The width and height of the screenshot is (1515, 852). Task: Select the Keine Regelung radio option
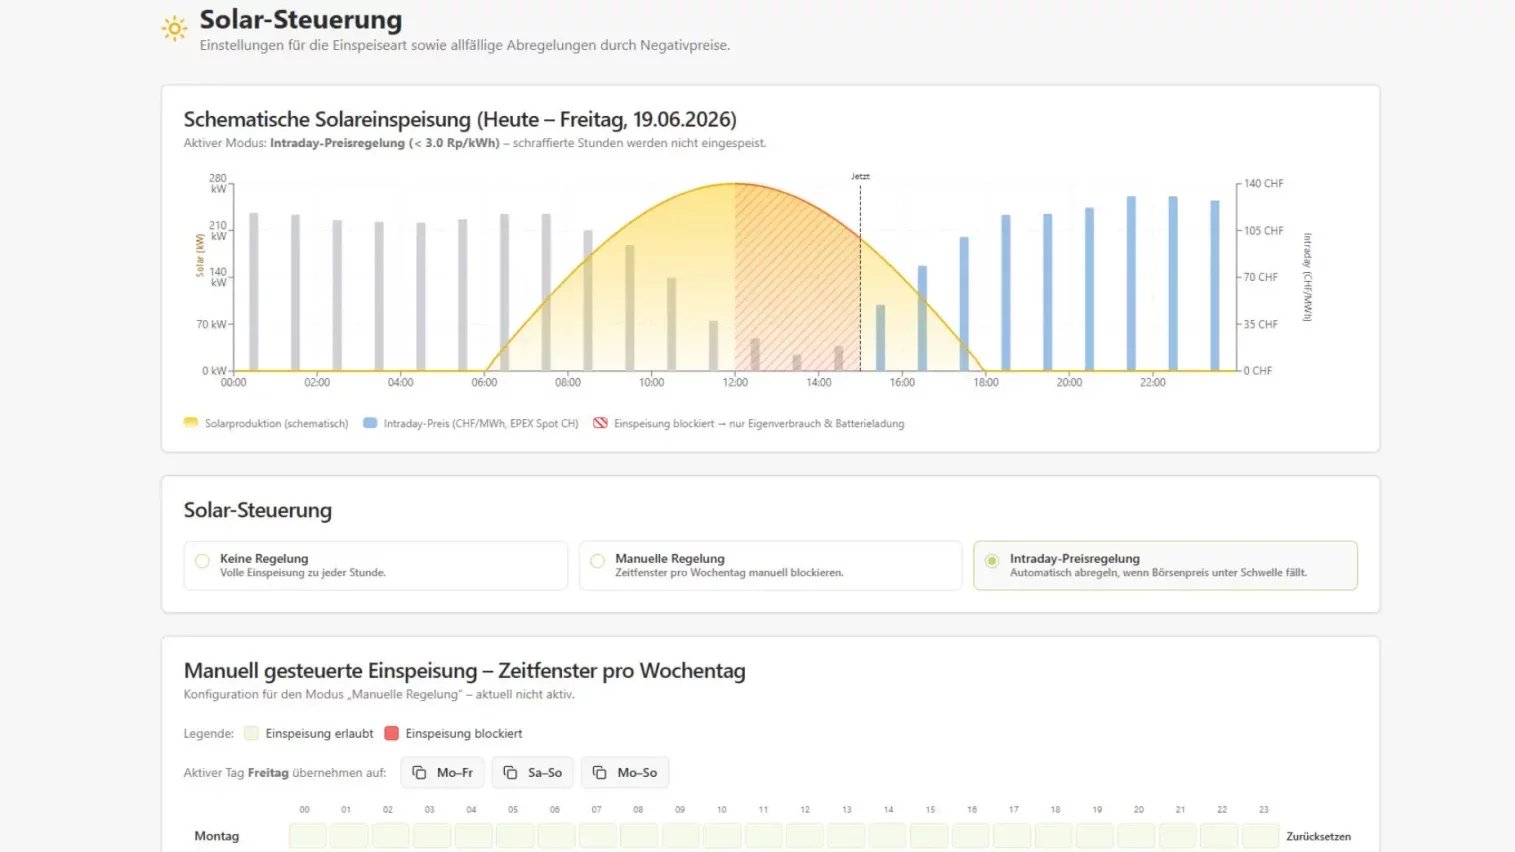point(203,561)
